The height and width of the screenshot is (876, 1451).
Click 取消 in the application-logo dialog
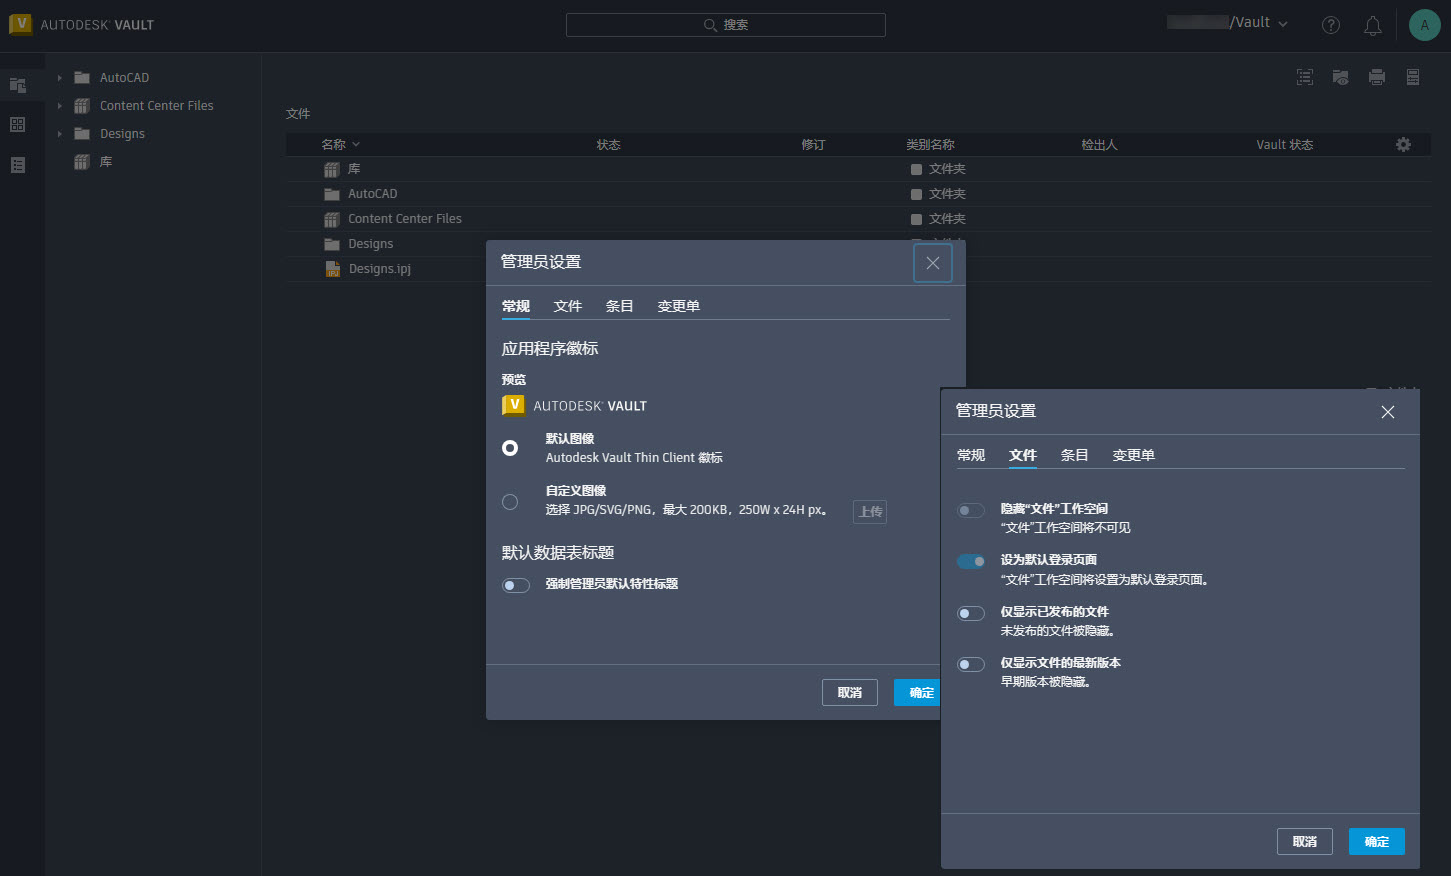pos(850,692)
